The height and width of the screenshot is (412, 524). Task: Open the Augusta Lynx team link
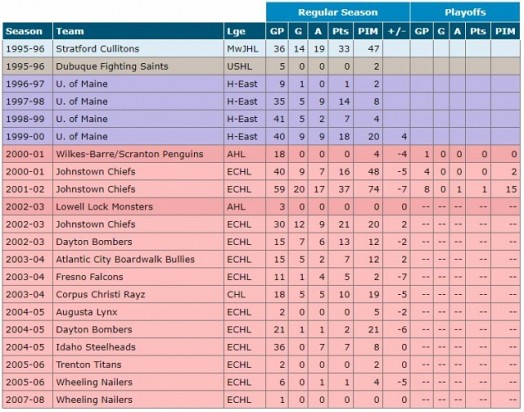87,312
